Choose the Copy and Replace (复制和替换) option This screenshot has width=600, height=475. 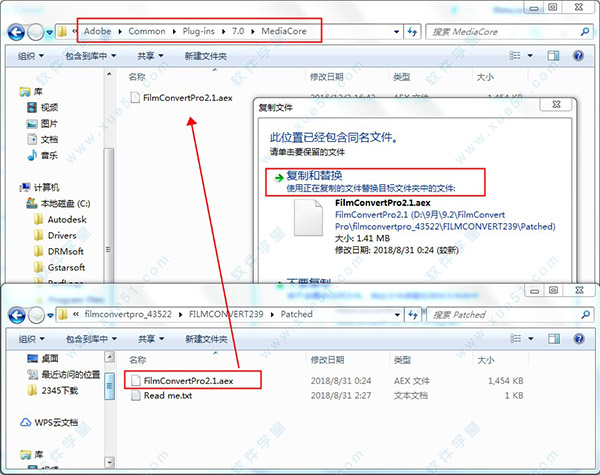click(312, 174)
